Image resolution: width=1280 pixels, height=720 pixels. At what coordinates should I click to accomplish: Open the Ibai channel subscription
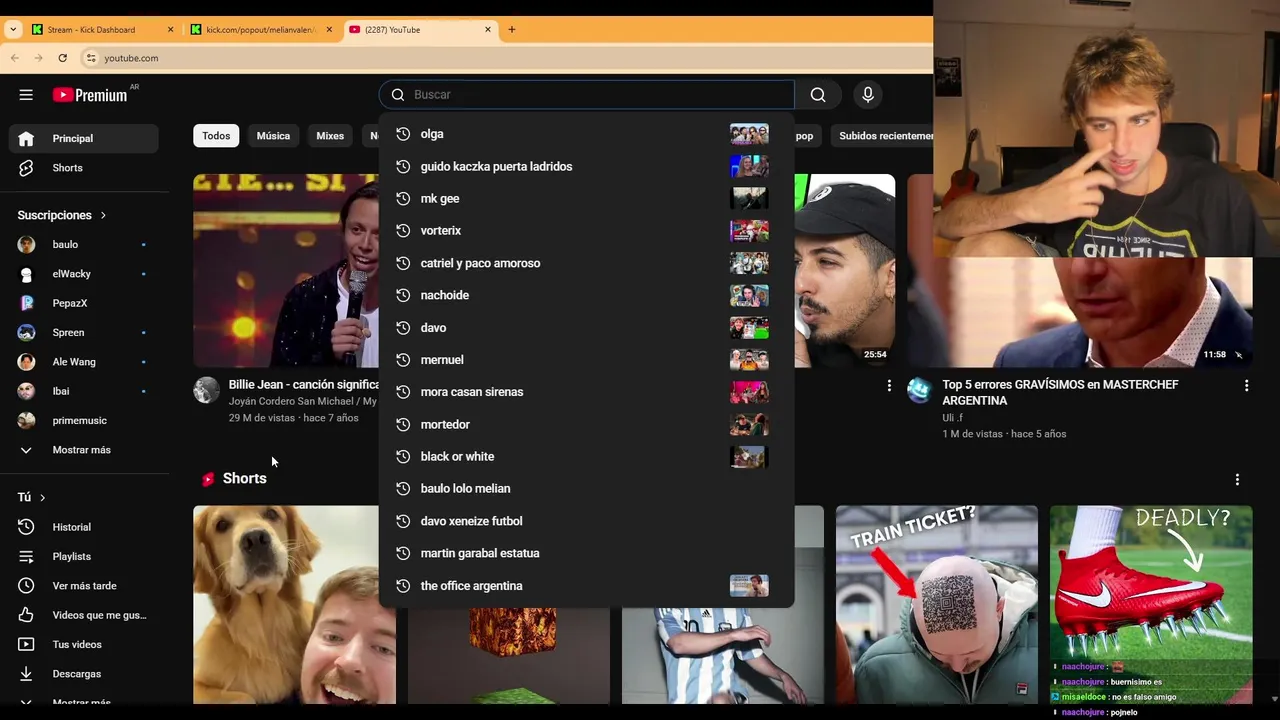point(84,391)
